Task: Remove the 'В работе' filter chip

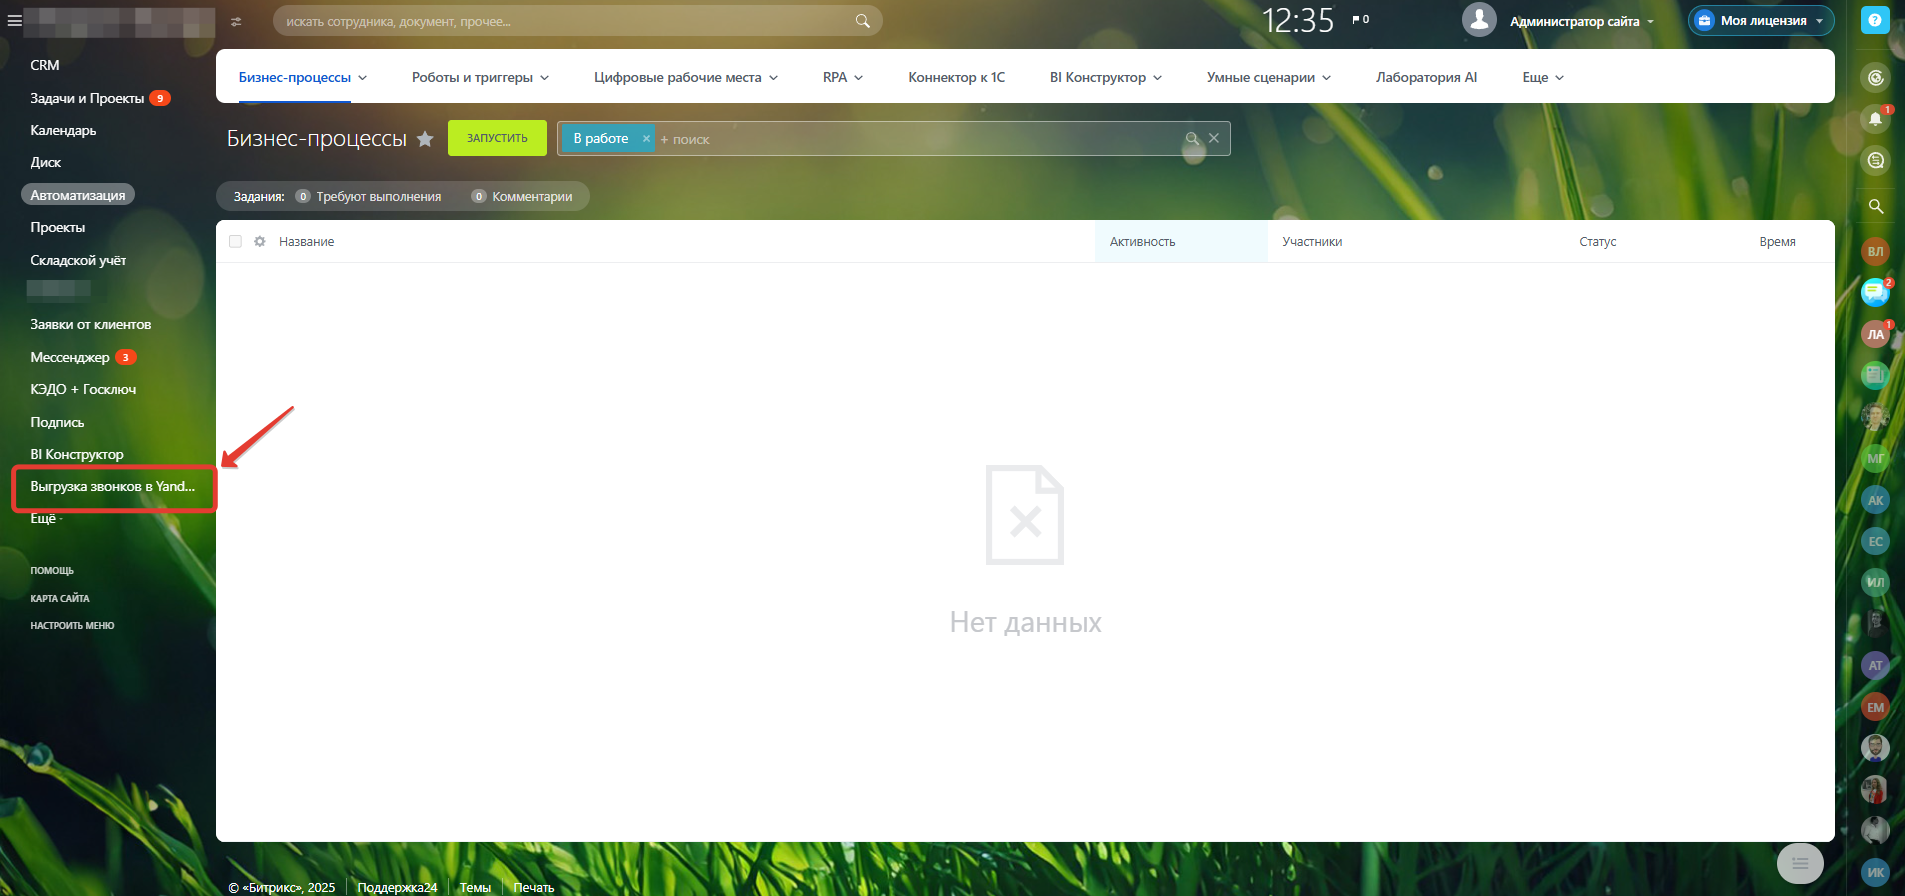Action: [646, 139]
